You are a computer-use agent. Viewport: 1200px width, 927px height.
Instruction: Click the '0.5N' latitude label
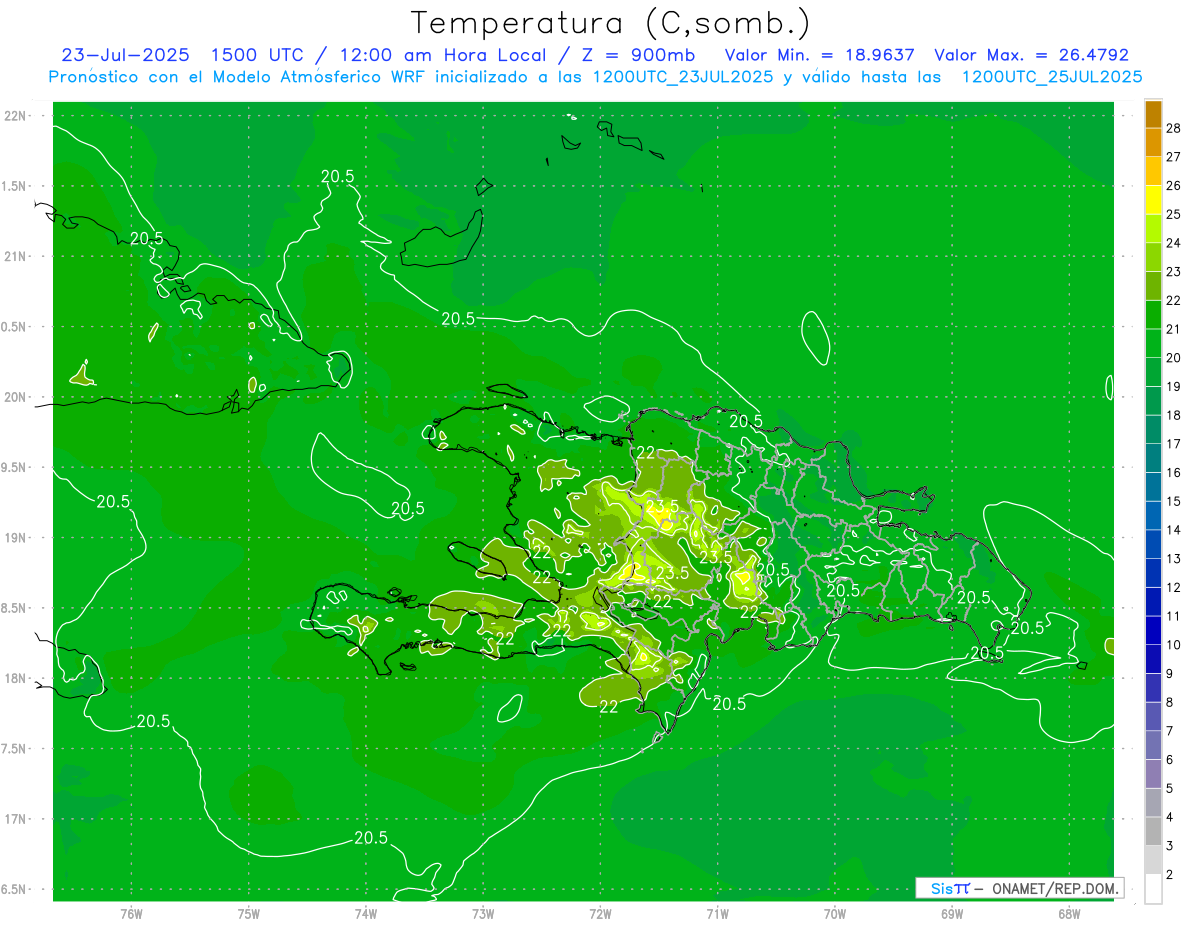(x=15, y=327)
